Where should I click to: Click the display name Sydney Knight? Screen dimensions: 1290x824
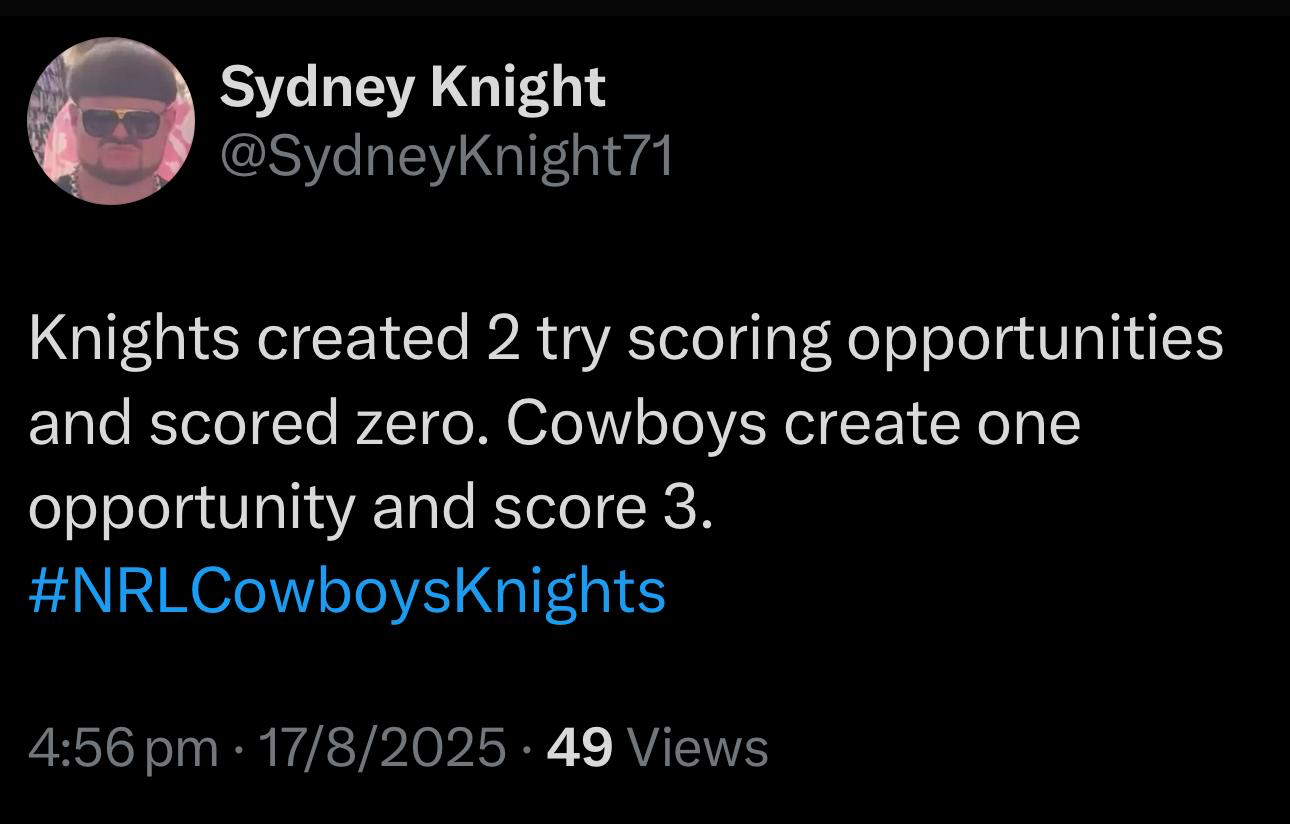coord(412,87)
